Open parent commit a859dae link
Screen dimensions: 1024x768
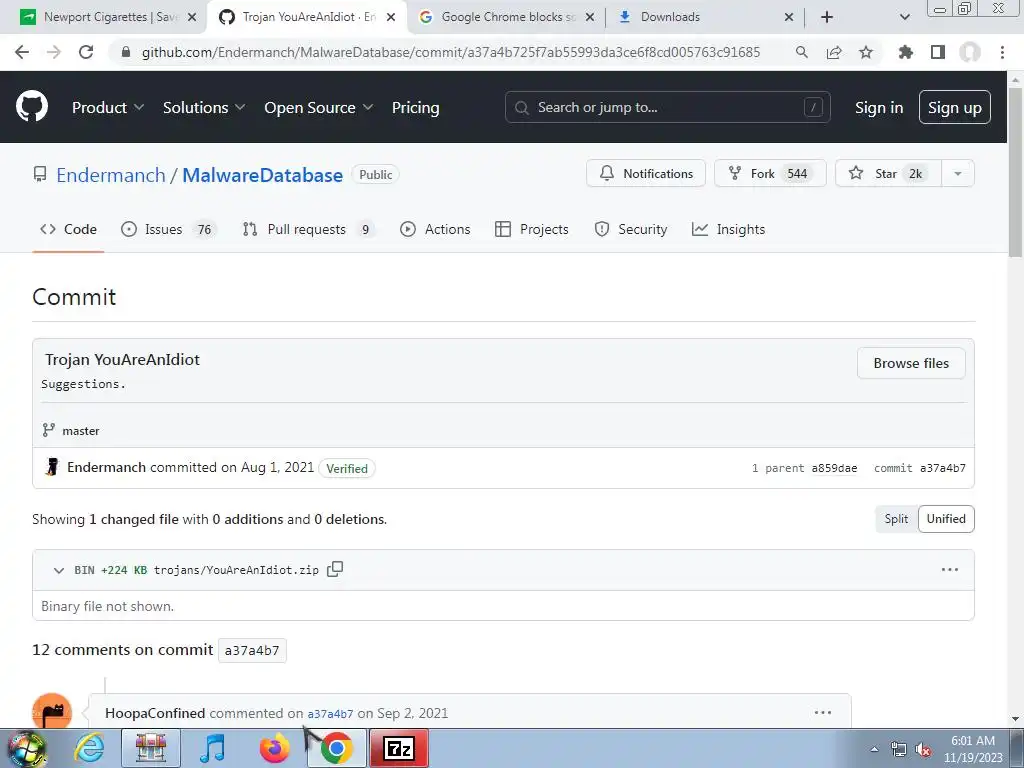click(x=834, y=468)
